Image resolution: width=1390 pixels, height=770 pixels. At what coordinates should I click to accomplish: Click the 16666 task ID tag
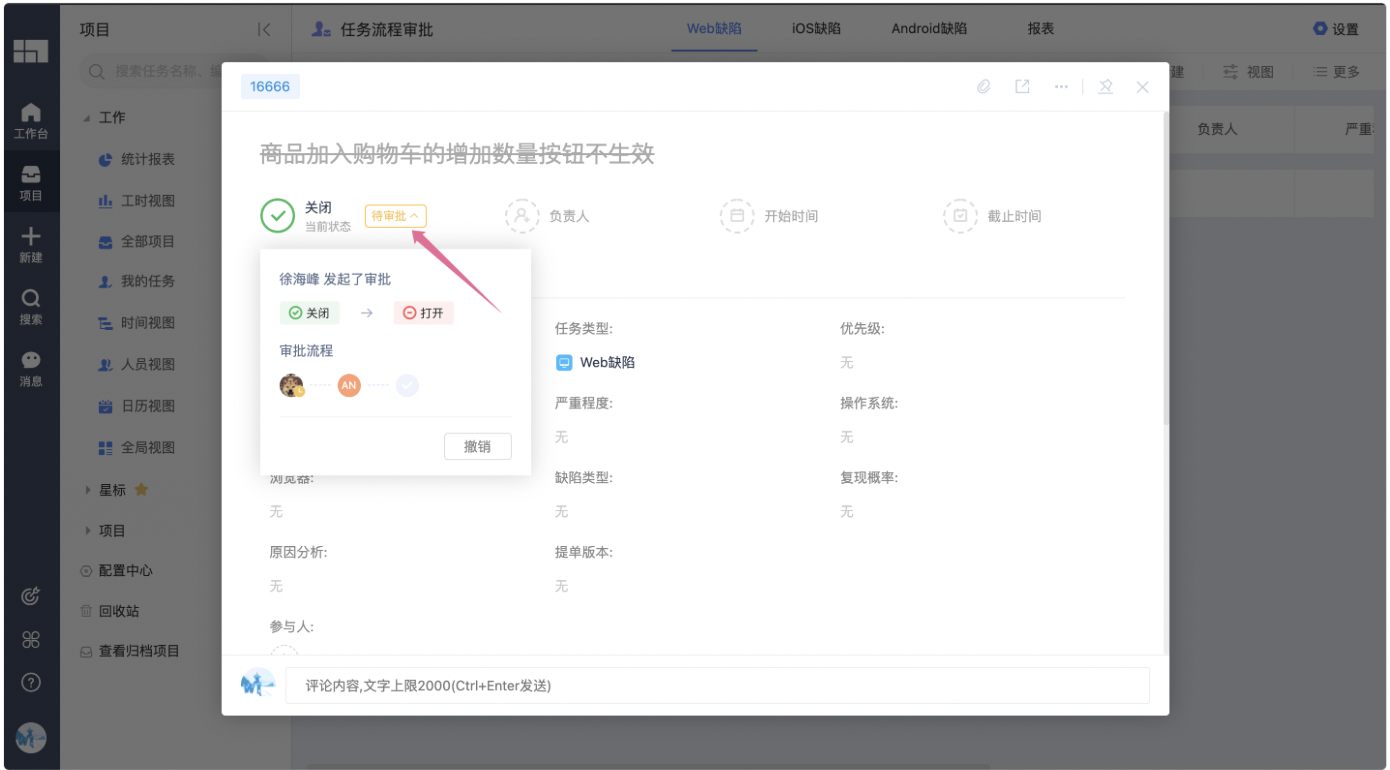click(x=270, y=87)
